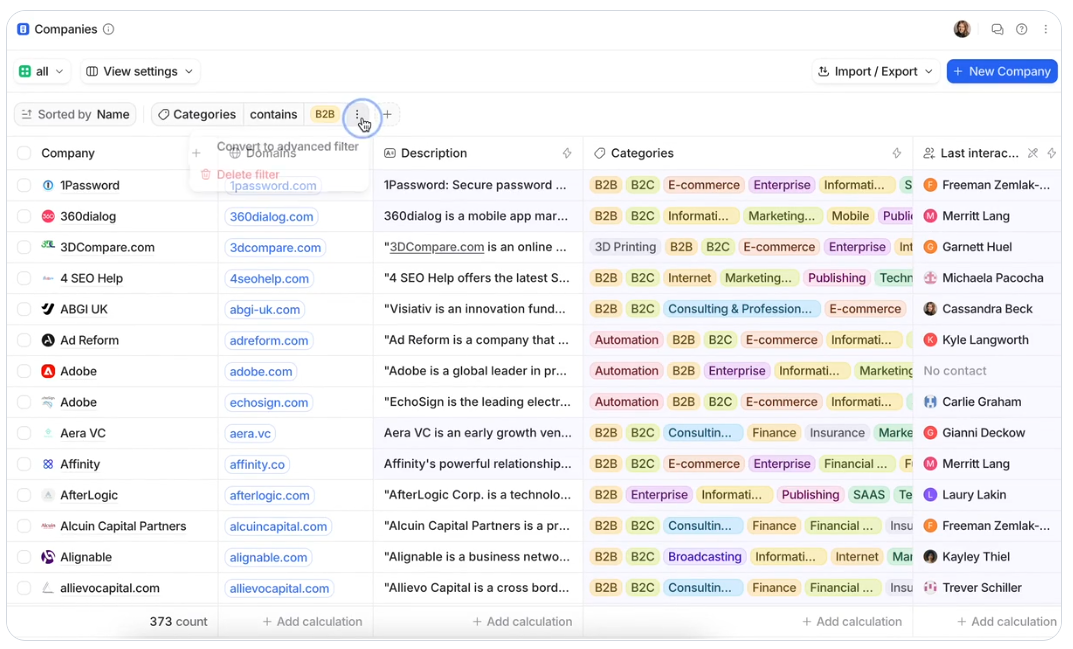Screen dimensions: 1073x649
Task: Click the unpin icon in Last interaction header
Action: [x=1033, y=153]
